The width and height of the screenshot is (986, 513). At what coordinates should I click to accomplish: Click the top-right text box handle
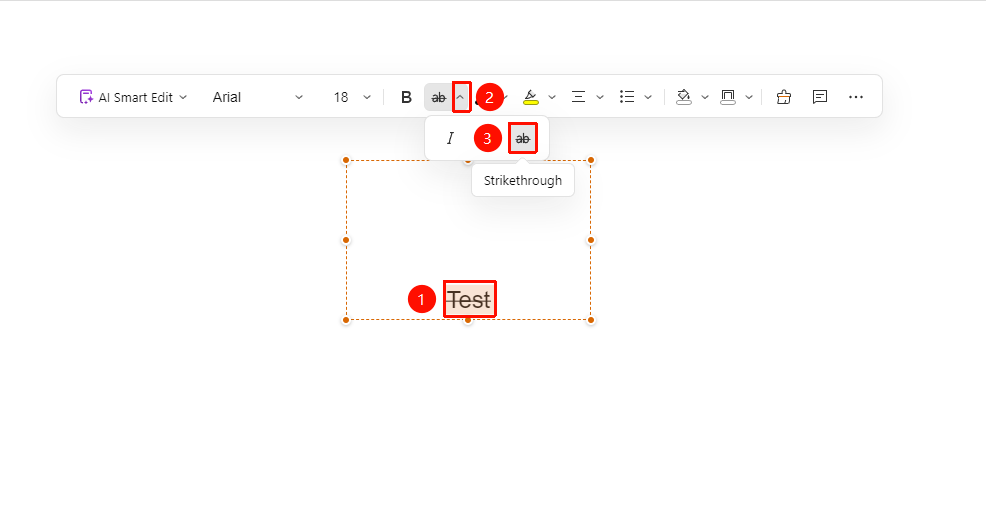590,160
